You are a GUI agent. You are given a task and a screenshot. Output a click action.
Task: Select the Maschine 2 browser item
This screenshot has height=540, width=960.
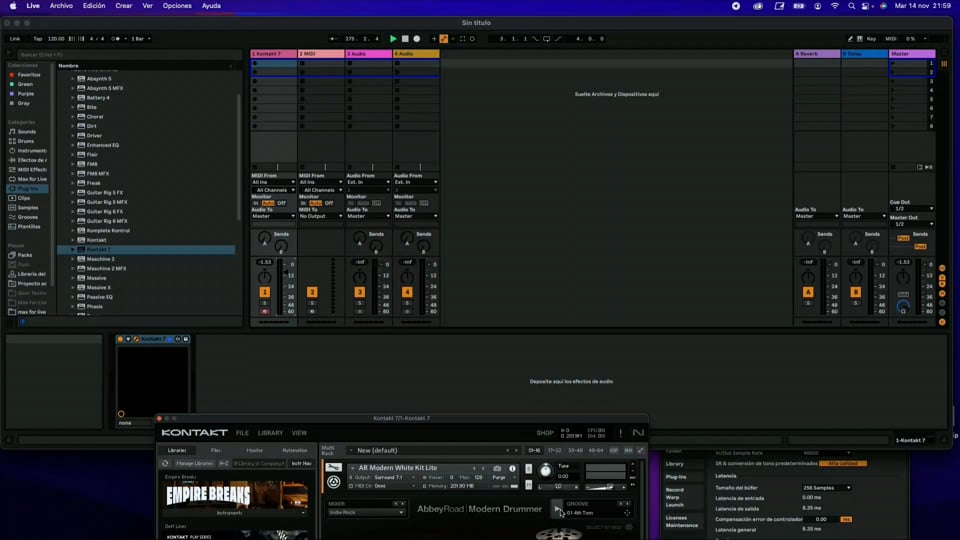[x=100, y=259]
